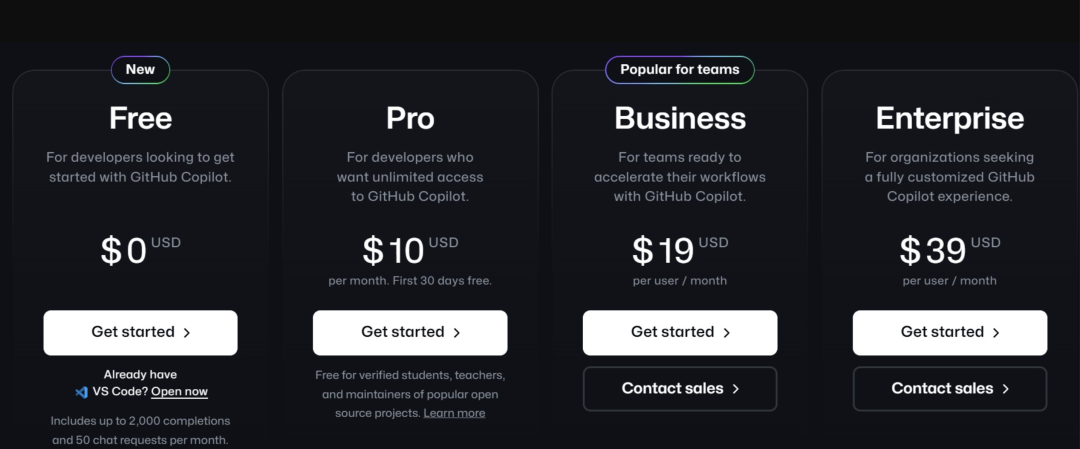Get started with the Free plan
This screenshot has height=449, width=1080.
(x=141, y=333)
